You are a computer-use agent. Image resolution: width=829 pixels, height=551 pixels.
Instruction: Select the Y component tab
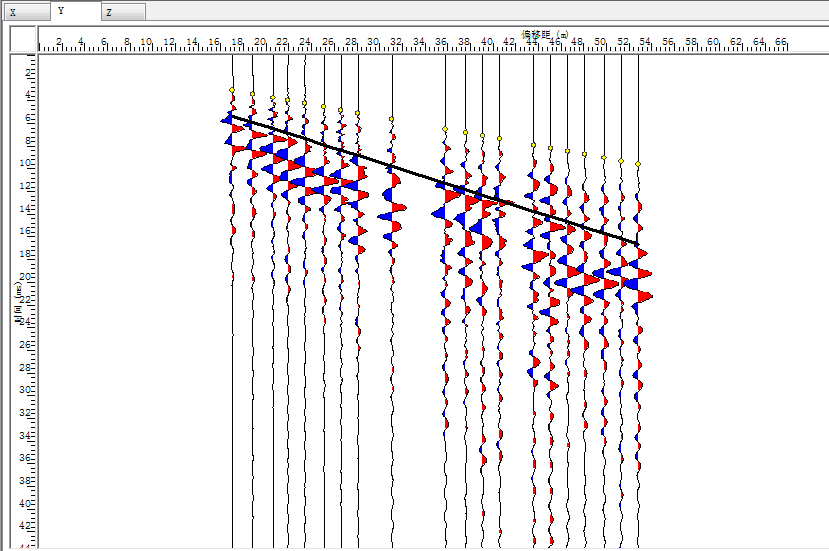[75, 11]
